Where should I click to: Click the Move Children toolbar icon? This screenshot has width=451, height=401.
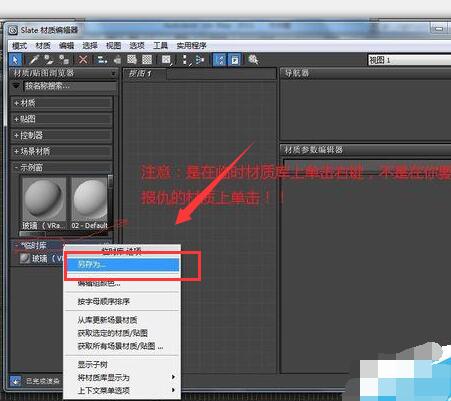click(101, 60)
